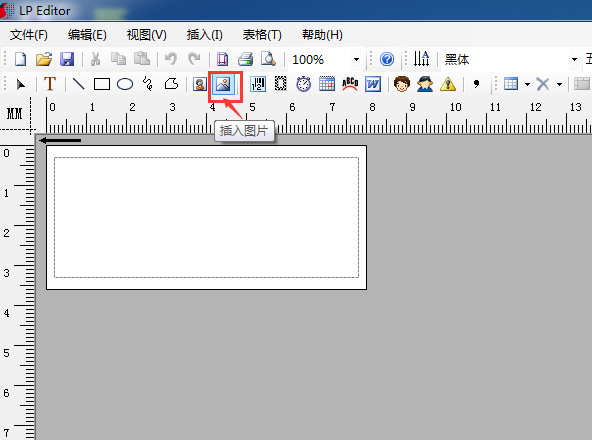The width and height of the screenshot is (592, 440).
Task: Click the insert table grid icon
Action: (x=511, y=84)
